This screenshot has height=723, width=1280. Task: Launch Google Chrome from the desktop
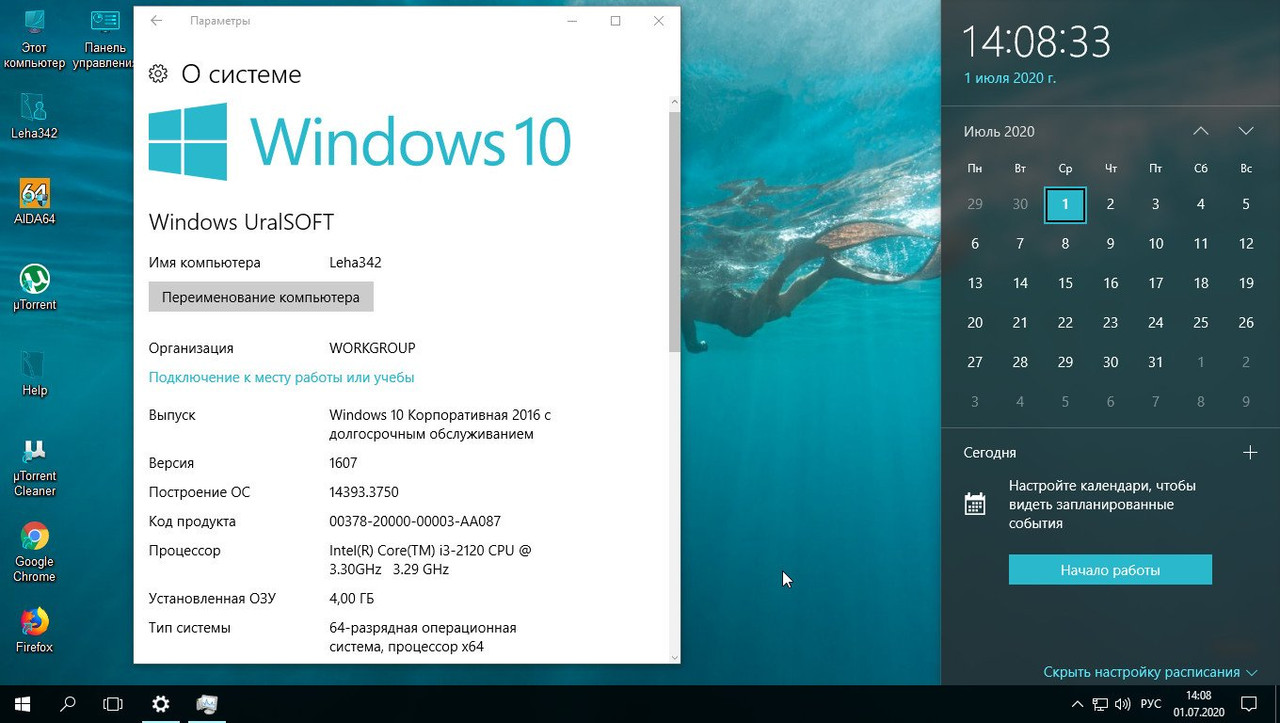tap(34, 553)
